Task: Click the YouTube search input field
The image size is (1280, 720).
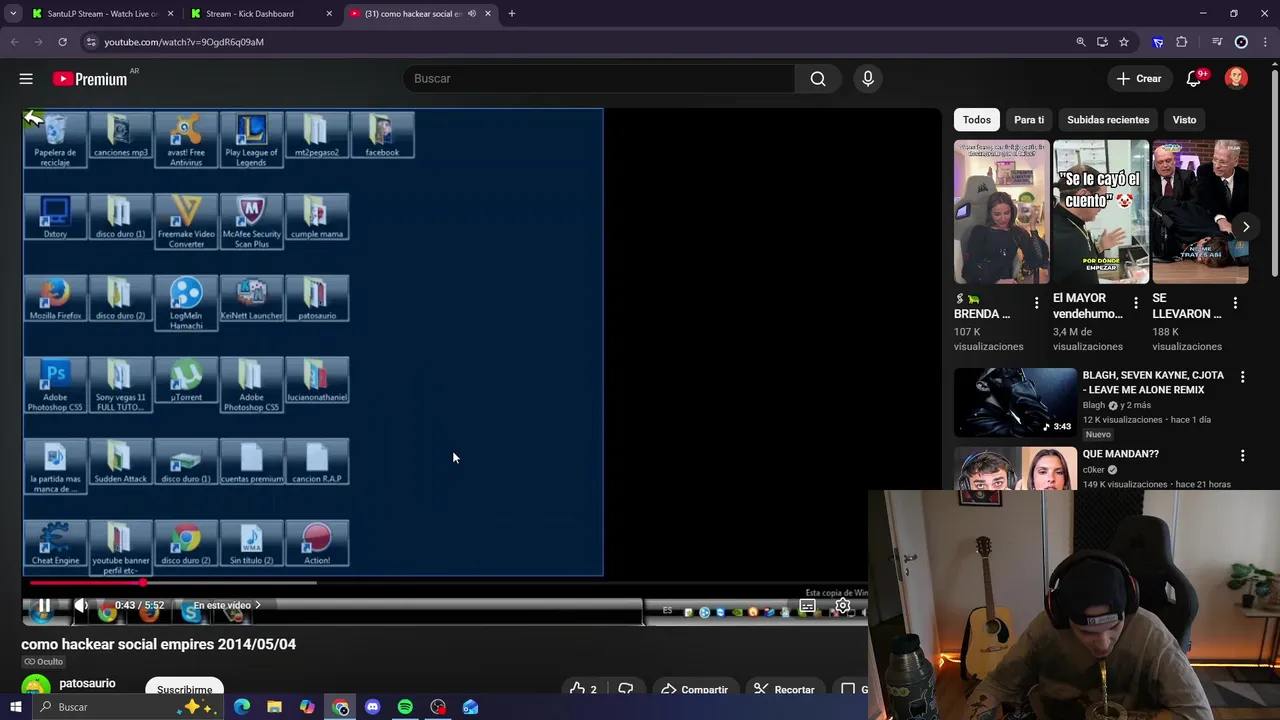Action: [x=600, y=79]
